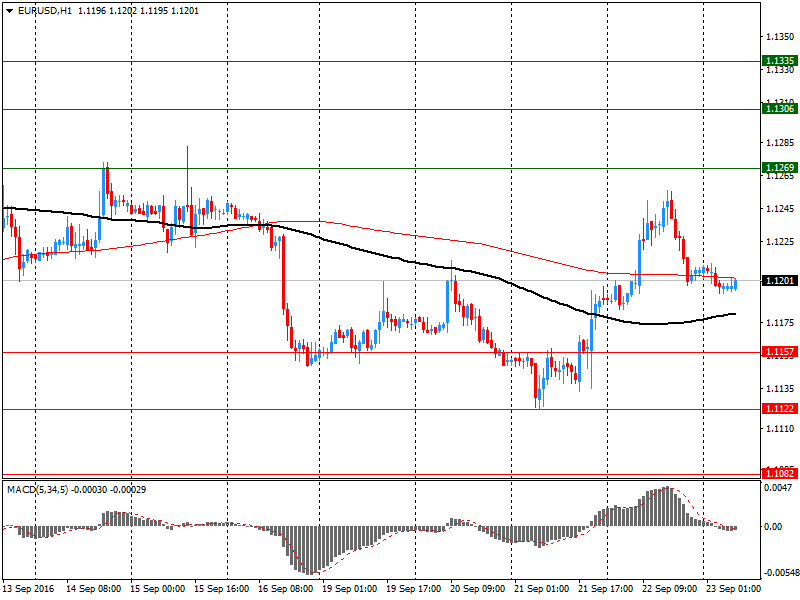
Task: Click the 21 Sep 17:00 time label
Action: (x=606, y=589)
